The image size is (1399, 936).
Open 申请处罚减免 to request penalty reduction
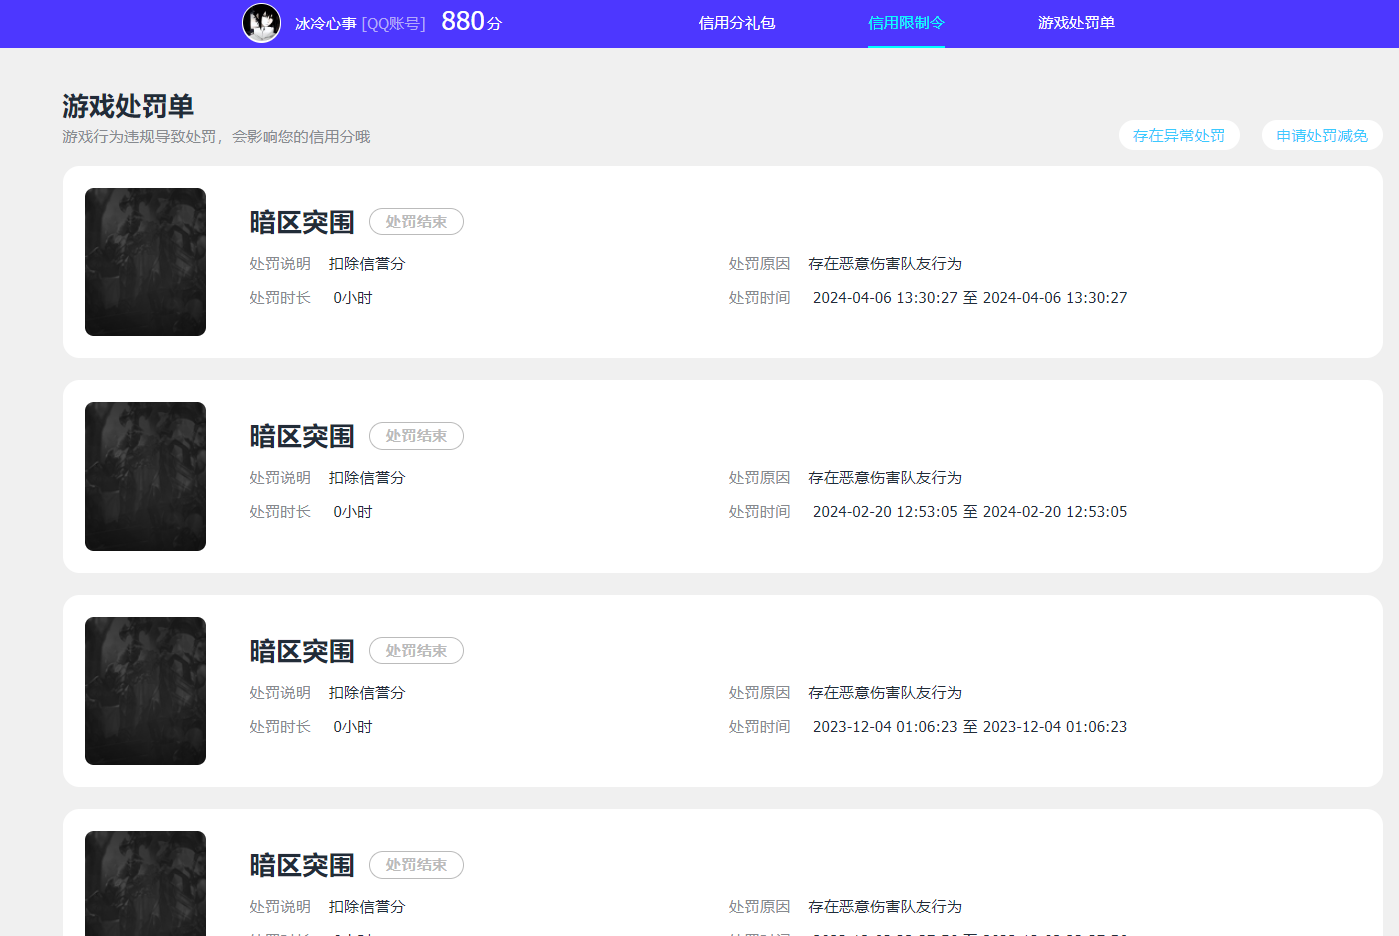point(1322,135)
